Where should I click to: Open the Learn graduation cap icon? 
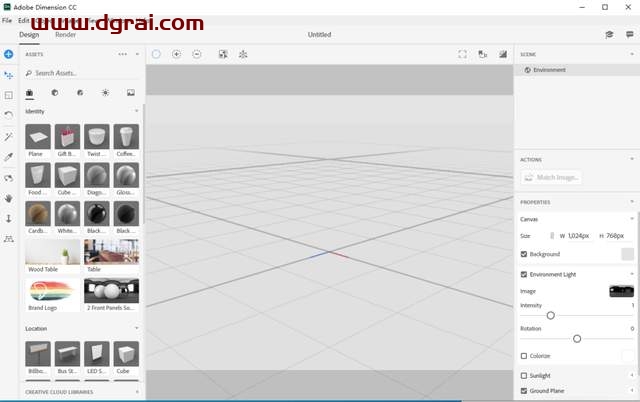(609, 35)
